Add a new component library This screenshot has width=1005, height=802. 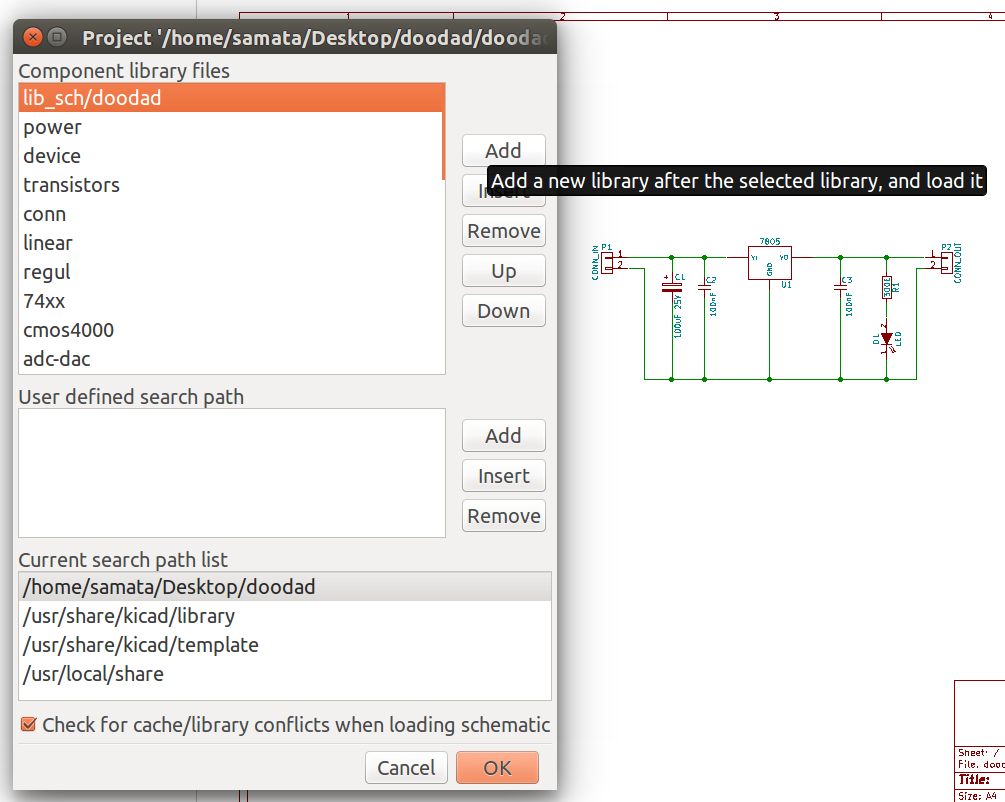503,150
